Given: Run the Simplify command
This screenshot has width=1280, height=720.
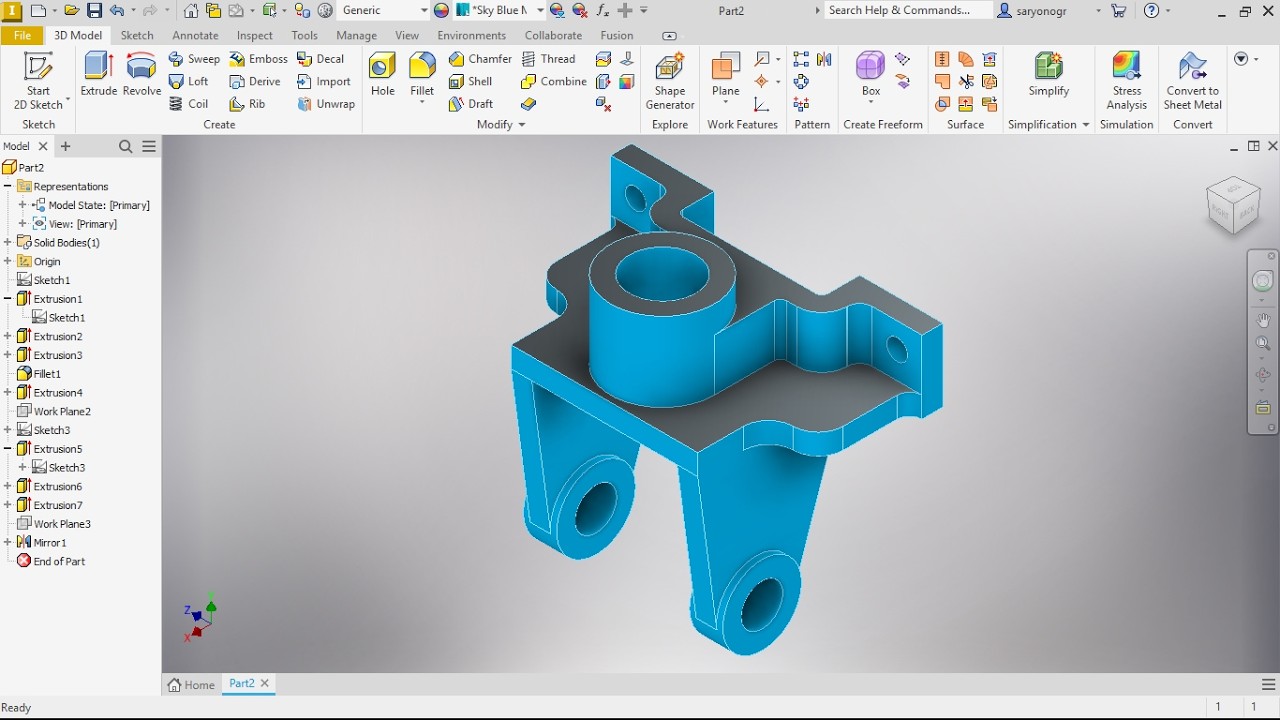Looking at the screenshot, I should 1049,74.
